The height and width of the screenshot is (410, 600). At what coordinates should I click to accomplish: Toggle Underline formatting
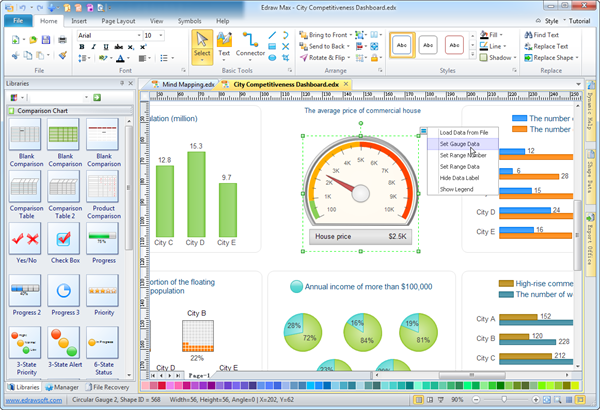pos(106,47)
